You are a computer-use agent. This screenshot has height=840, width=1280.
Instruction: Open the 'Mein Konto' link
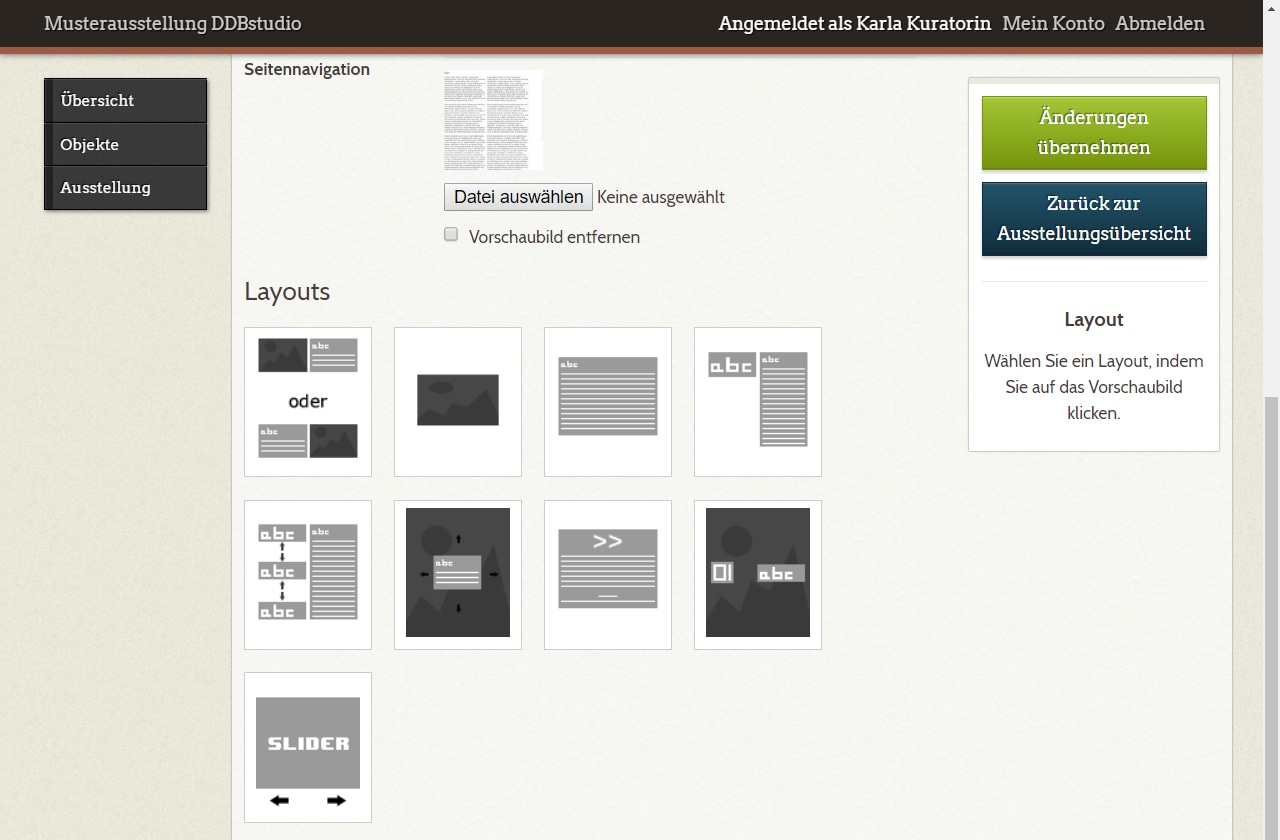point(1053,23)
